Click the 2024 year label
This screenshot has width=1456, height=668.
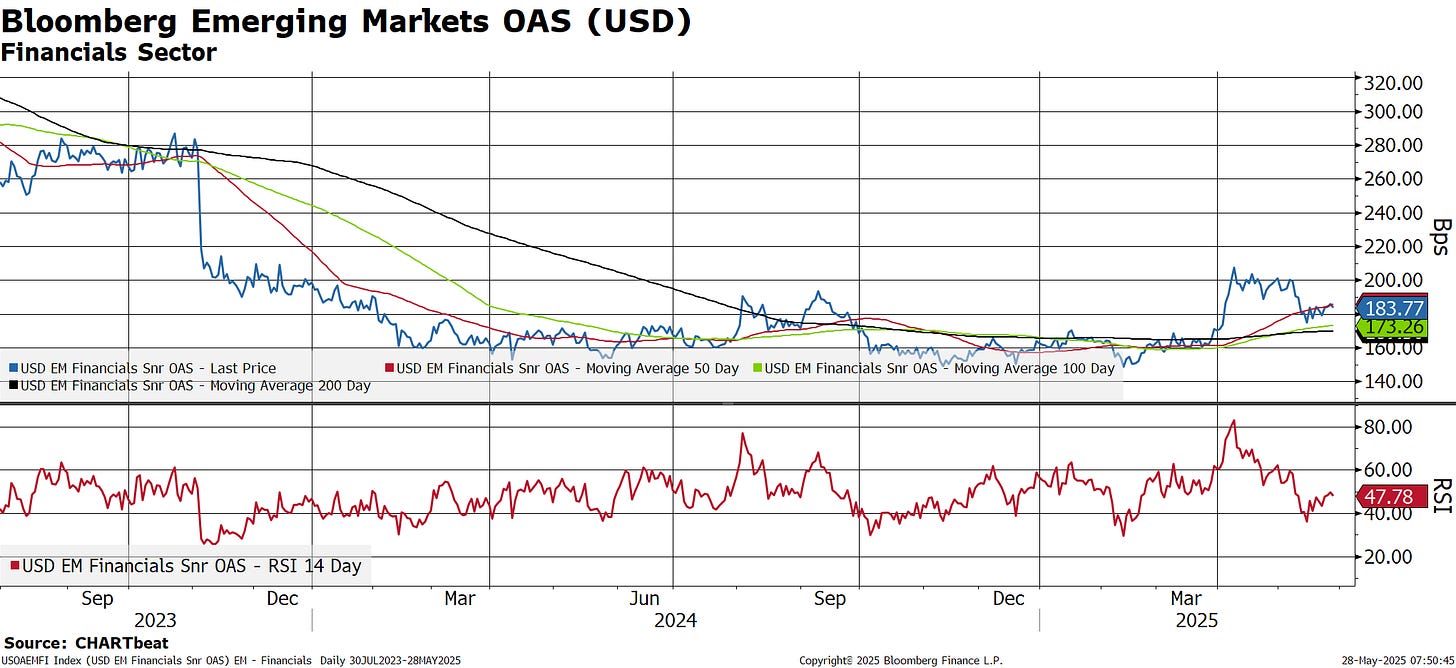[x=675, y=620]
